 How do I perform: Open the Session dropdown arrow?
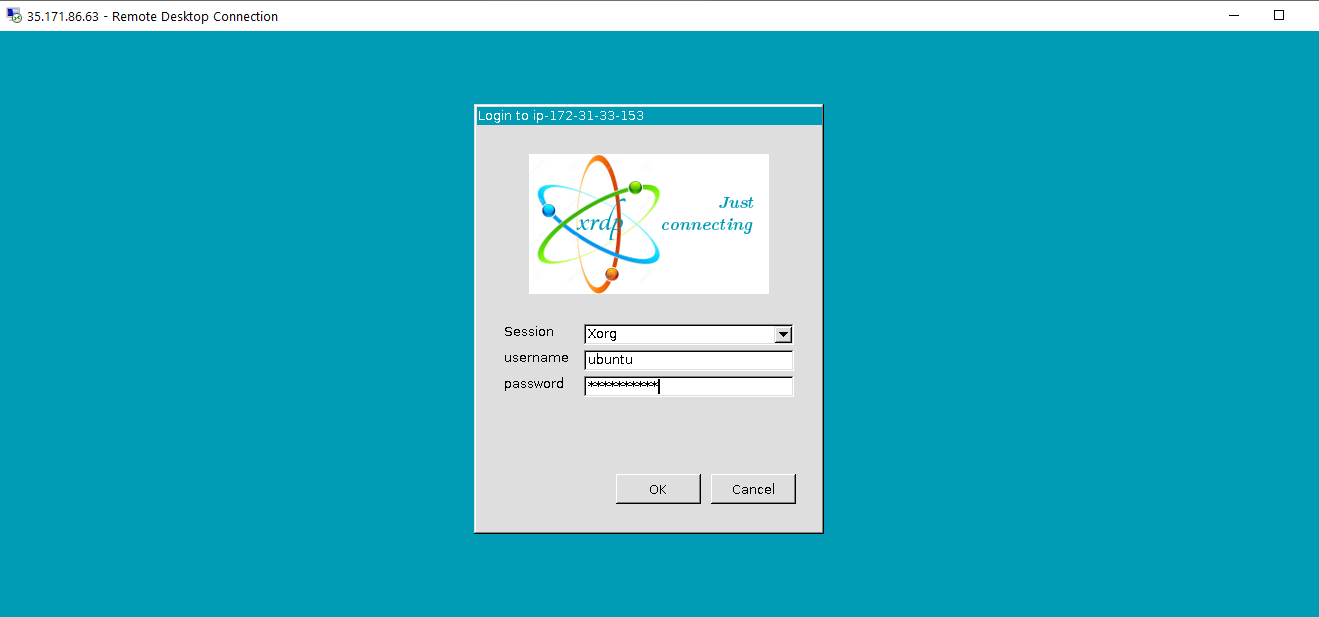(x=783, y=334)
